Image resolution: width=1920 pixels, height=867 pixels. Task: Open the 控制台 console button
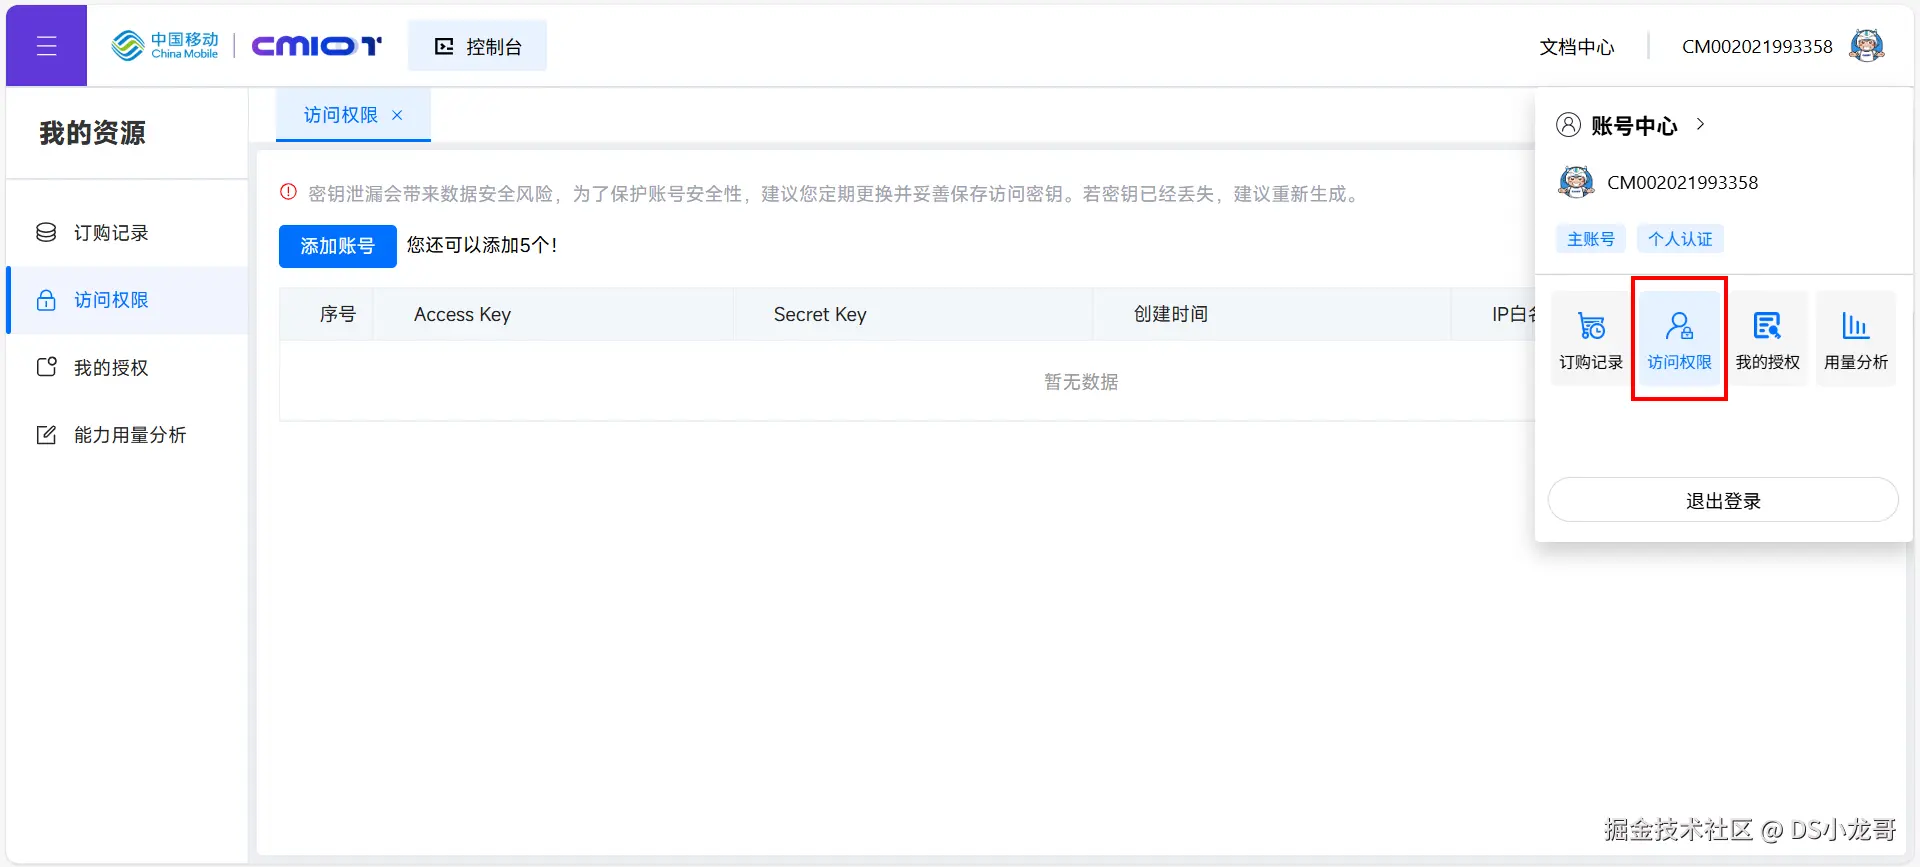[x=477, y=46]
